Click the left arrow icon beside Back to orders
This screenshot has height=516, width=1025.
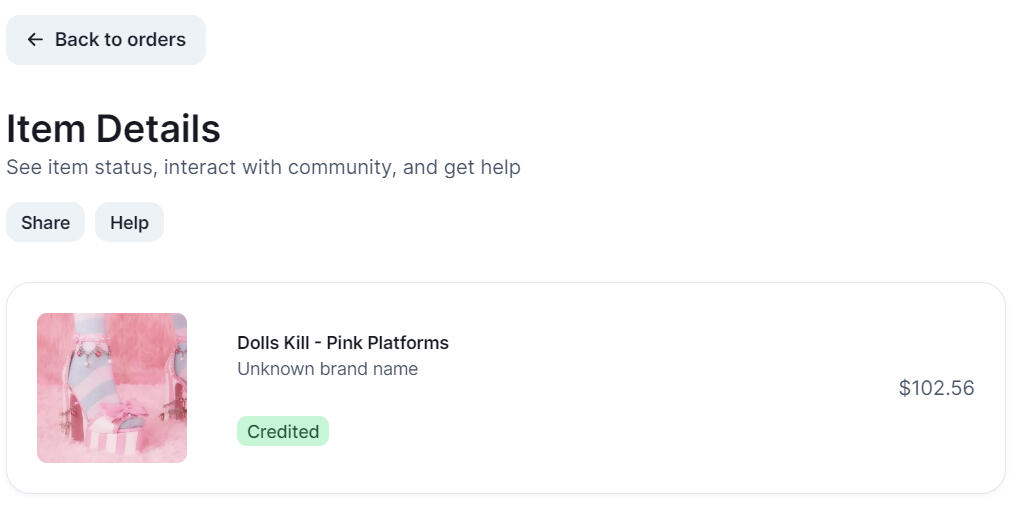[x=35, y=40]
